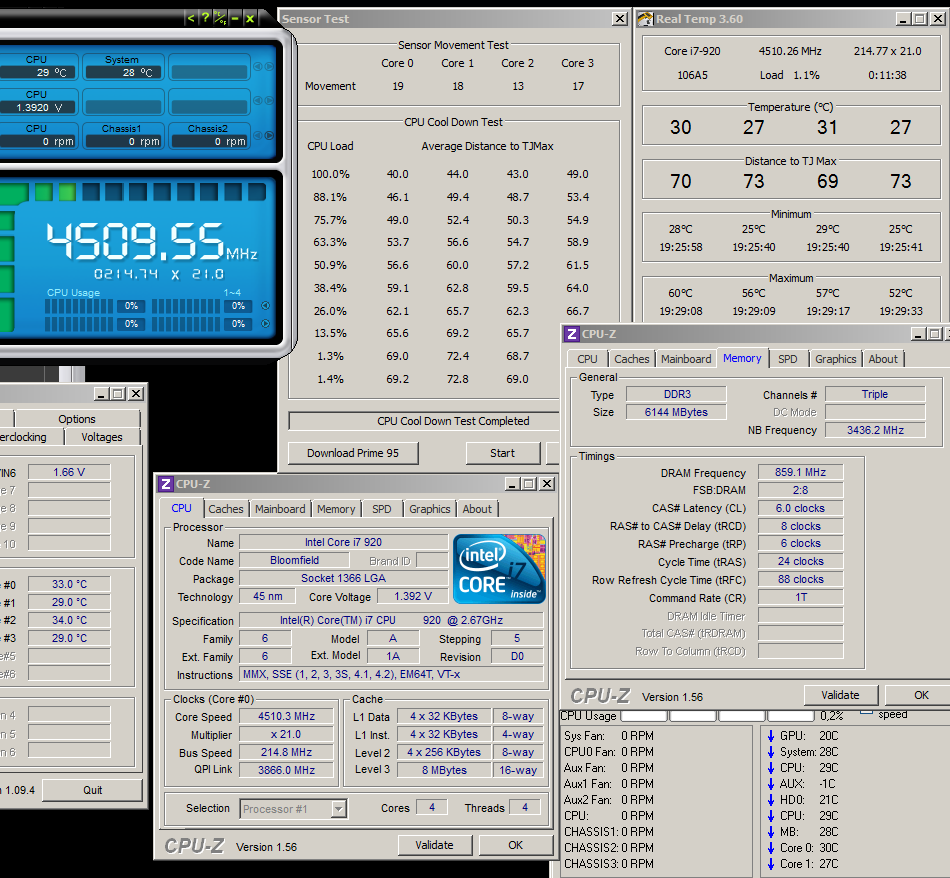Minimize monitor widget with green dash icon
Image resolution: width=950 pixels, height=878 pixels.
tap(235, 18)
